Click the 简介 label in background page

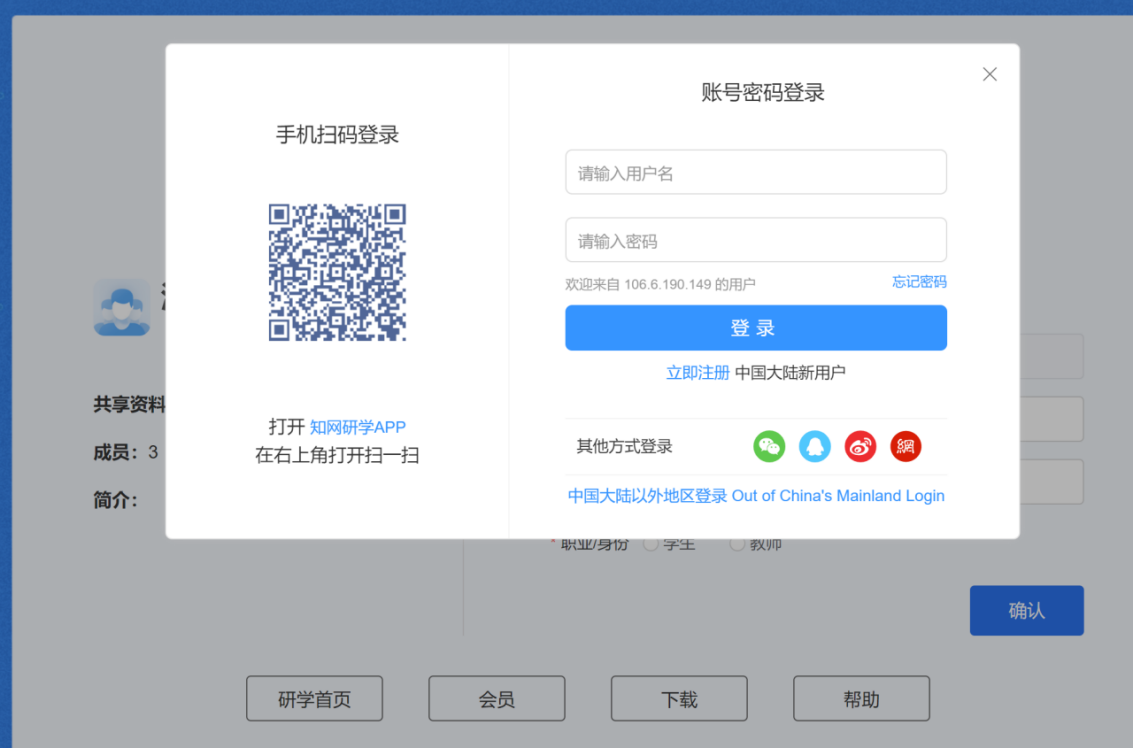pos(116,500)
